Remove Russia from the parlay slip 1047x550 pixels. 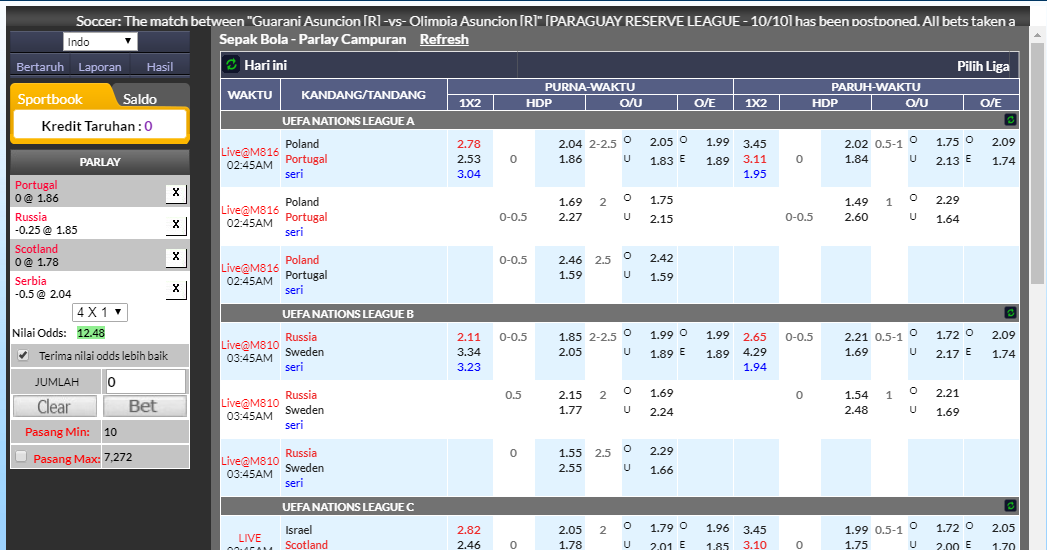click(176, 225)
